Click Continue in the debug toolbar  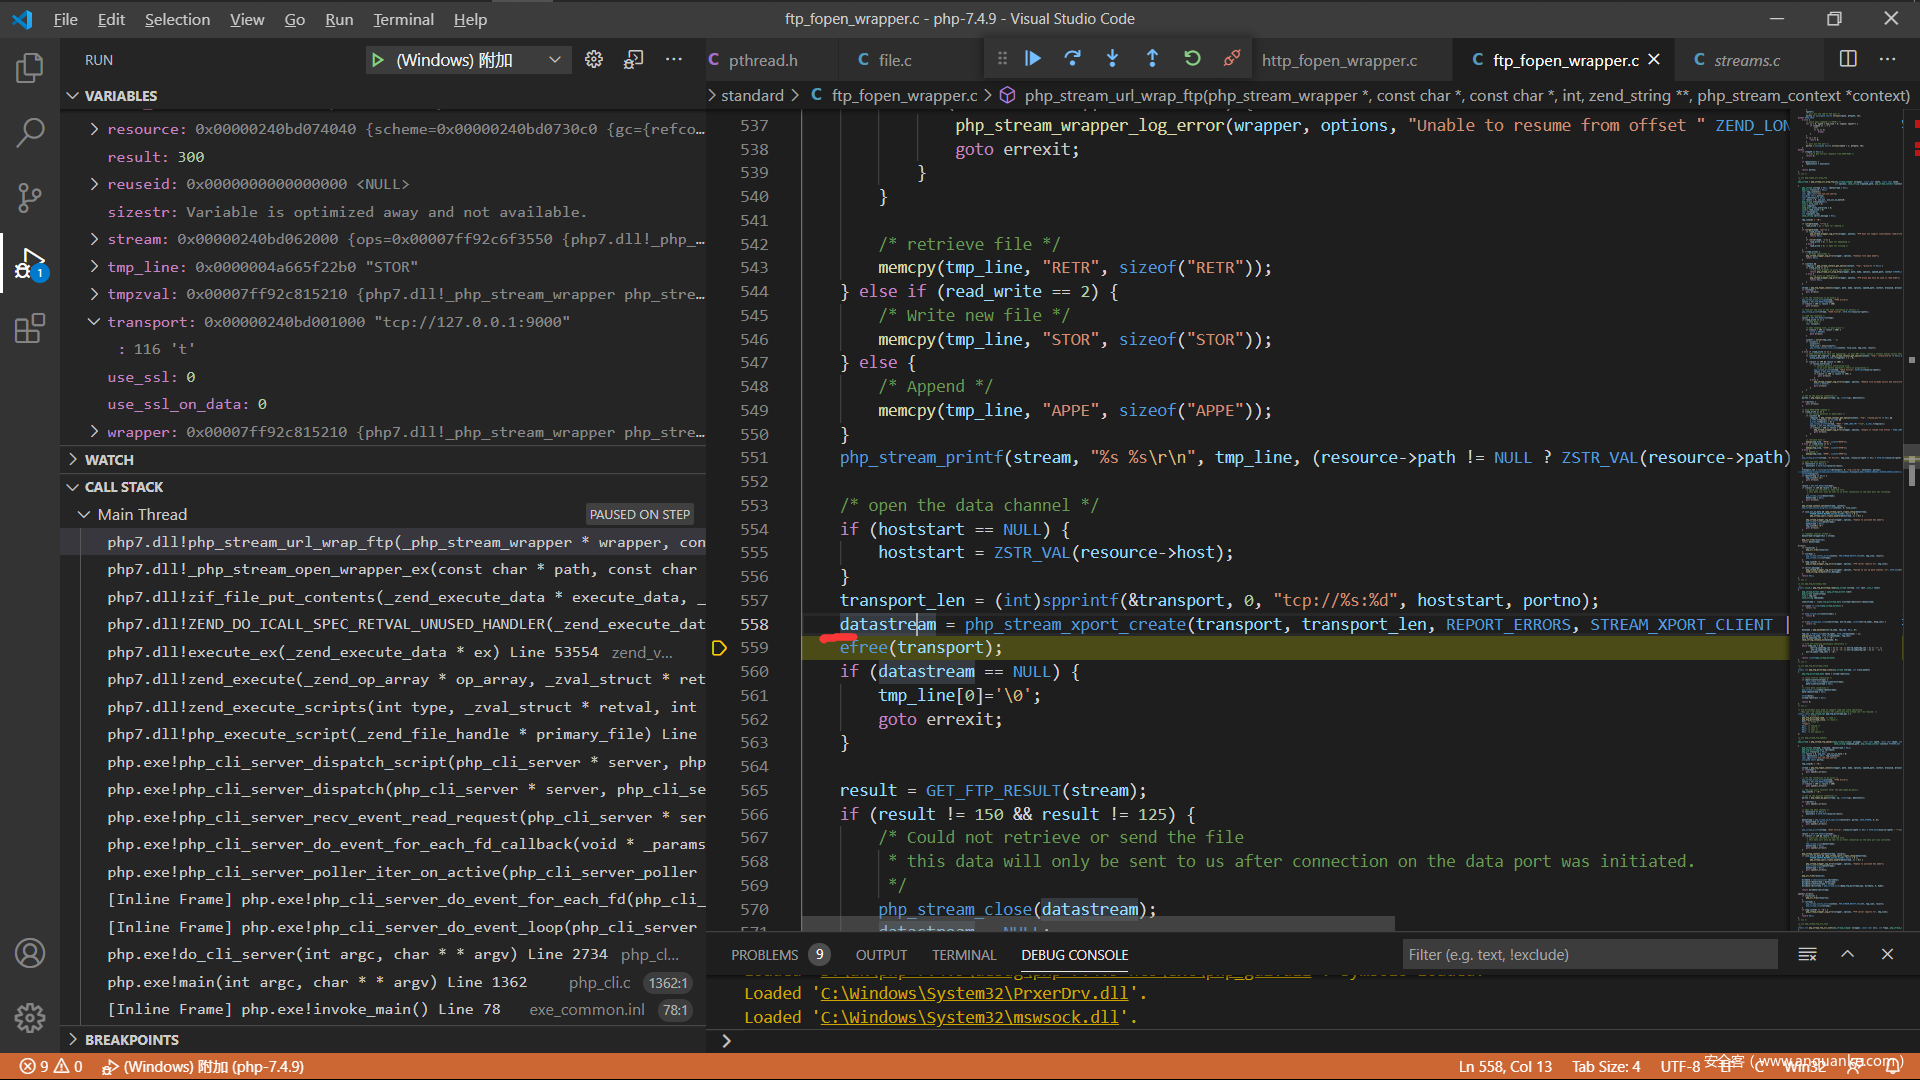click(x=1033, y=59)
